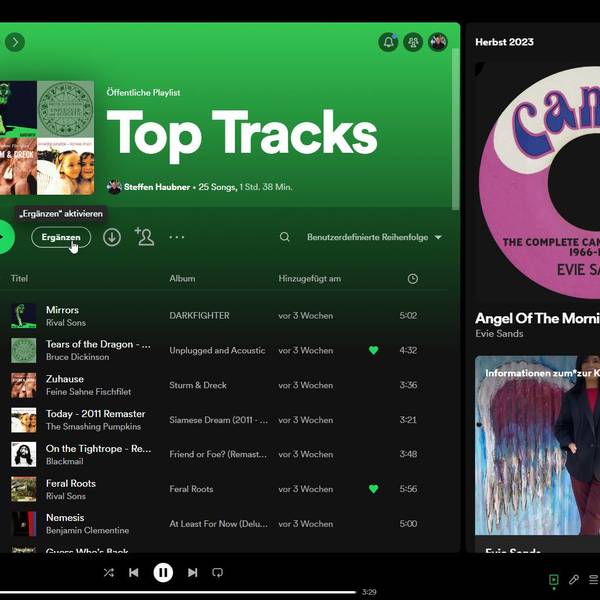Sort by the duration clock column
The image size is (600, 600).
pyautogui.click(x=412, y=279)
